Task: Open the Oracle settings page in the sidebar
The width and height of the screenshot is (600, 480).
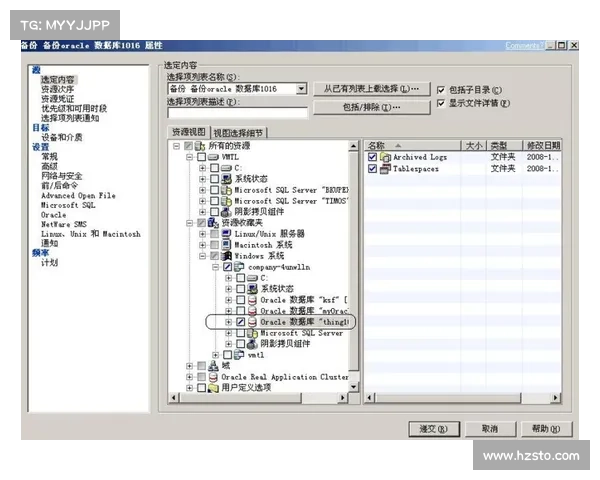Action: pyautogui.click(x=54, y=215)
